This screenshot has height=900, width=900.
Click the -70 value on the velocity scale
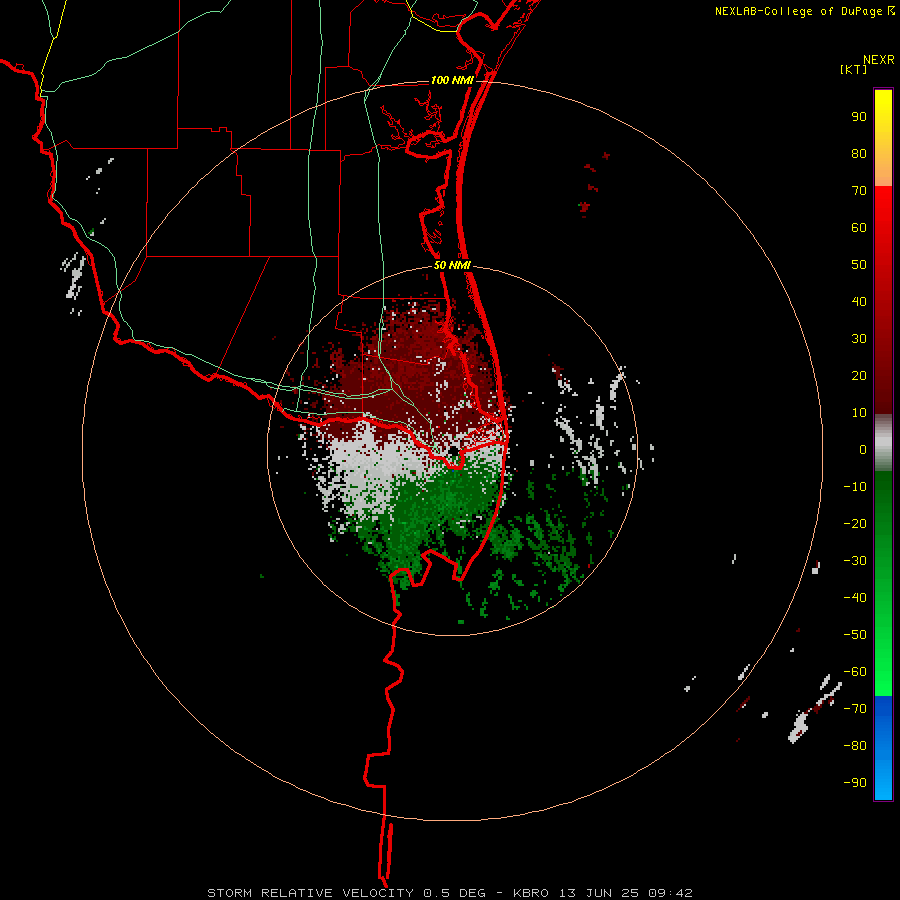tap(855, 709)
